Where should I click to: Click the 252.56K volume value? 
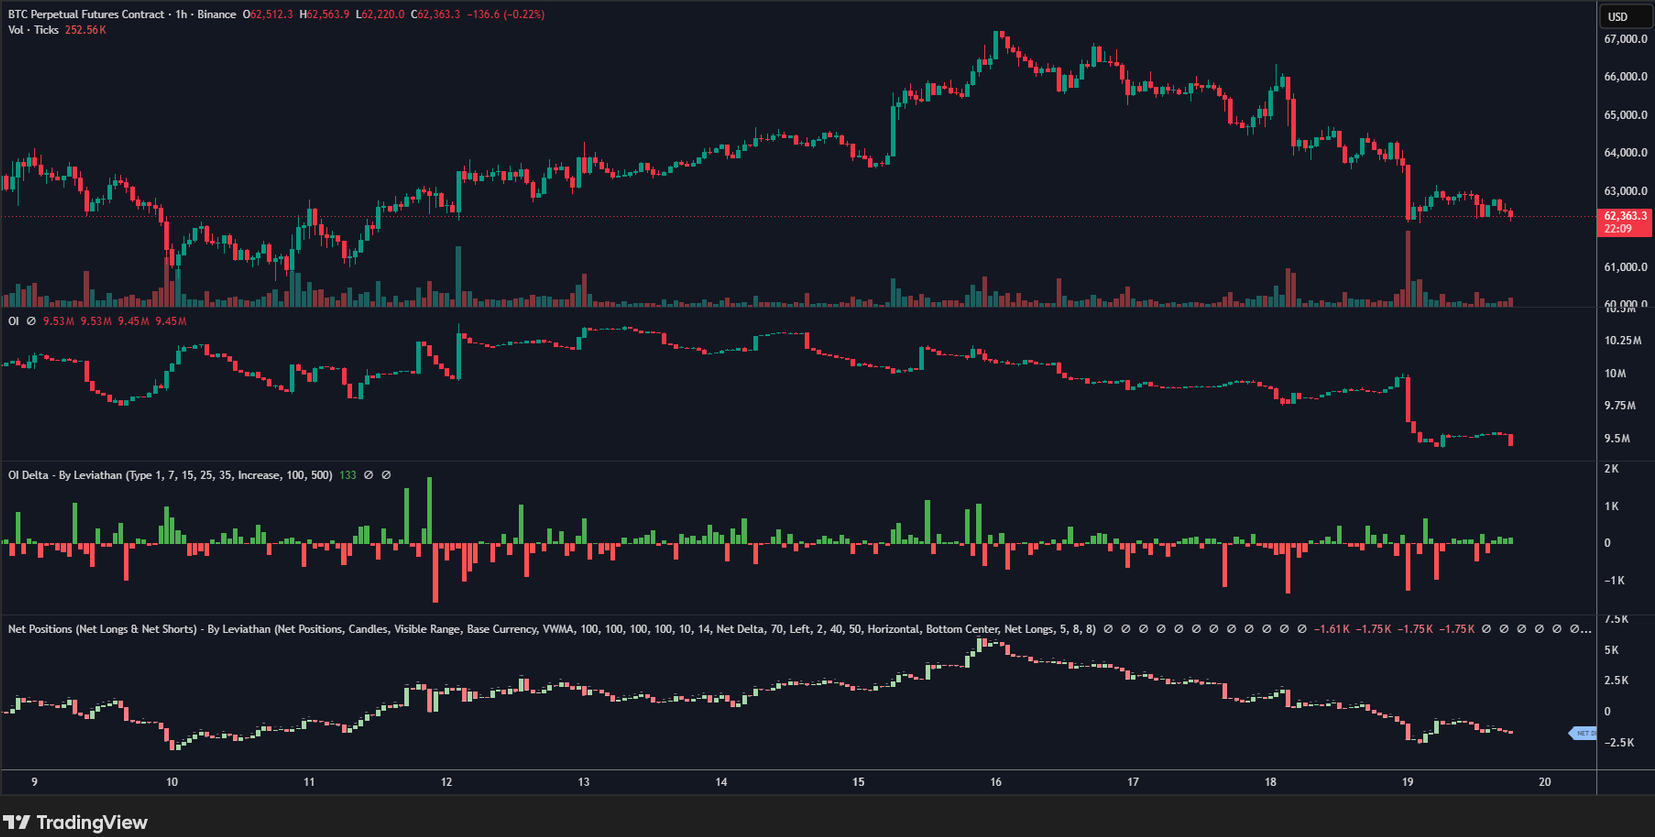85,30
